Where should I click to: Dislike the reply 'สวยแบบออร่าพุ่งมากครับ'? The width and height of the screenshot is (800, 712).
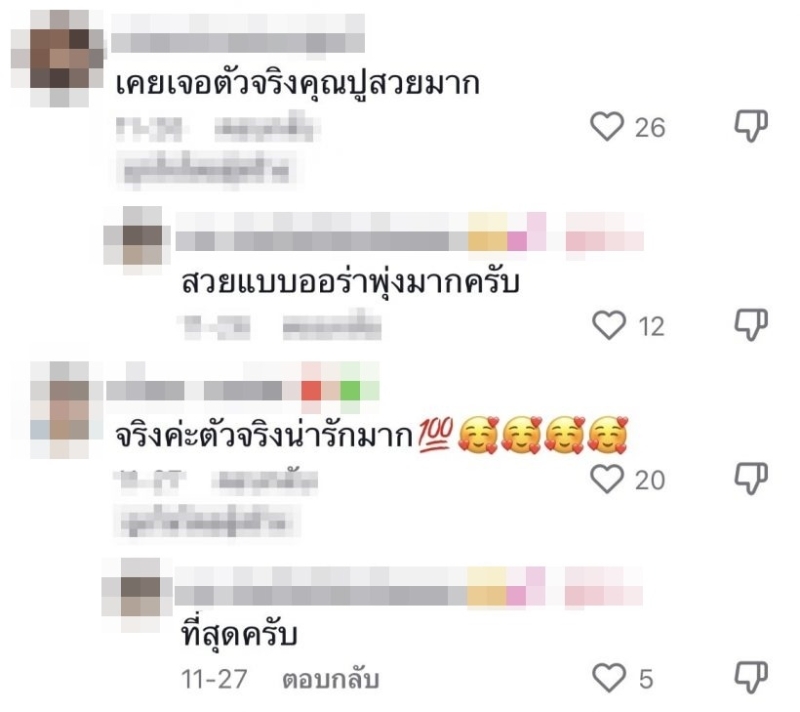pos(751,324)
